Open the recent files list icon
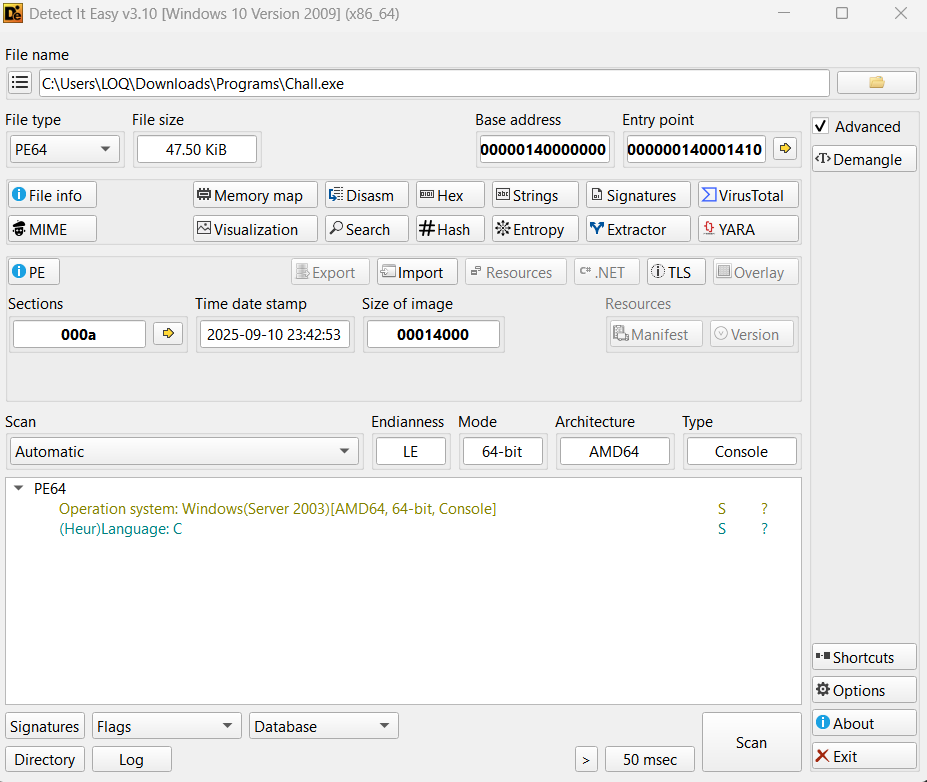The image size is (927, 782). coord(20,83)
